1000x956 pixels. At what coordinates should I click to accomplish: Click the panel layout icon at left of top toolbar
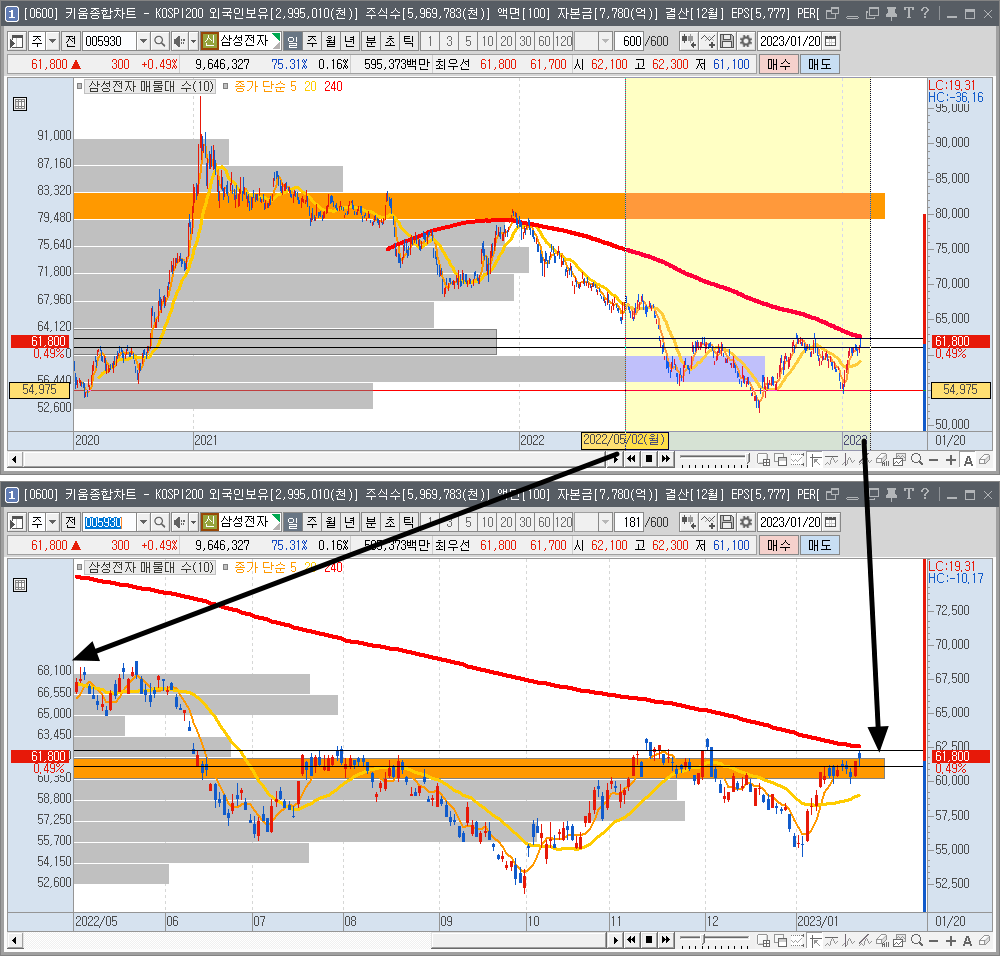click(17, 41)
